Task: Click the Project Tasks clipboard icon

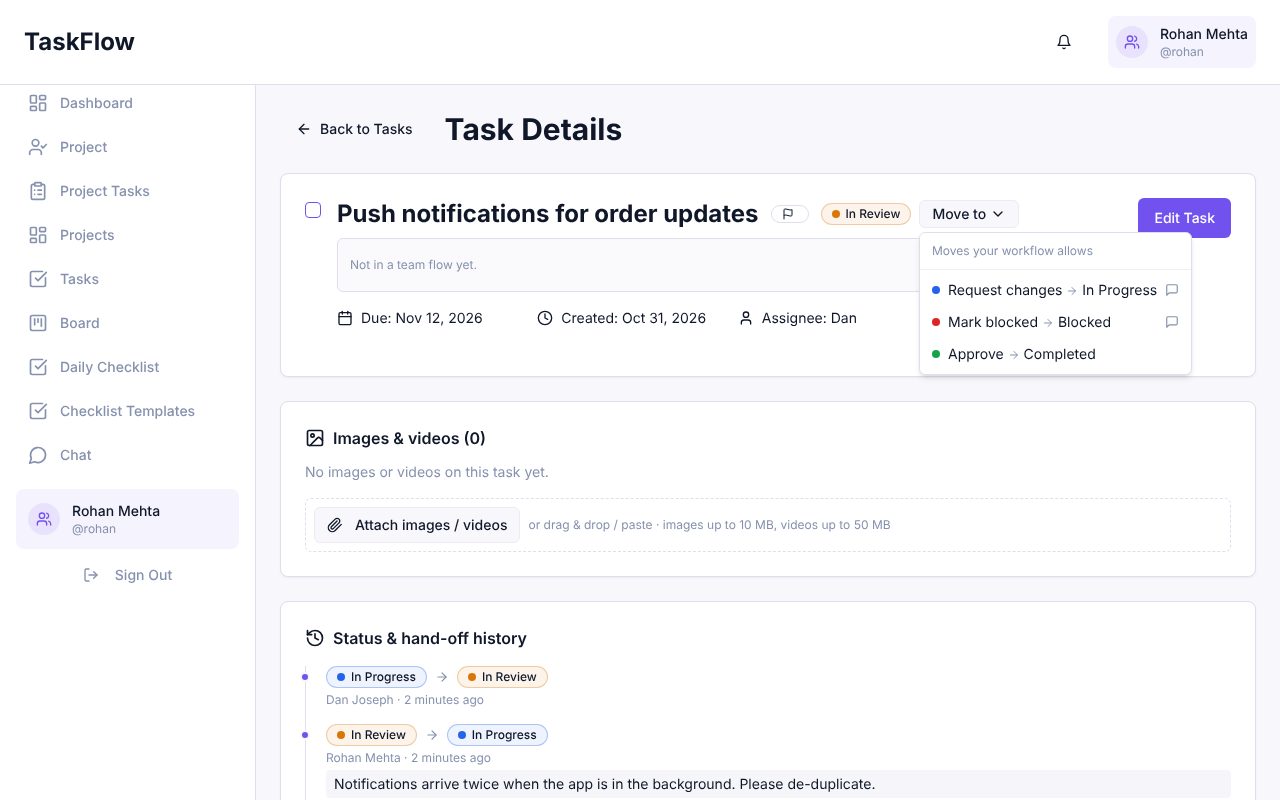Action: (38, 191)
